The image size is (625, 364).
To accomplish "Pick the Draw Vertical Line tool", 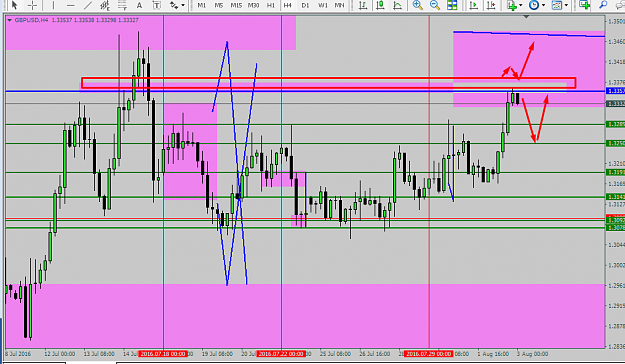I will (53, 5).
